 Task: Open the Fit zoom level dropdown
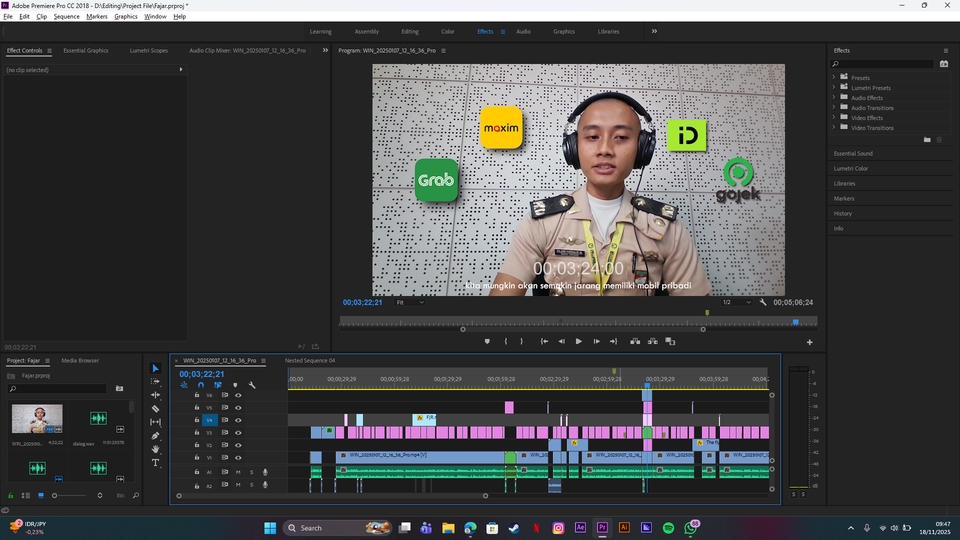(x=409, y=302)
